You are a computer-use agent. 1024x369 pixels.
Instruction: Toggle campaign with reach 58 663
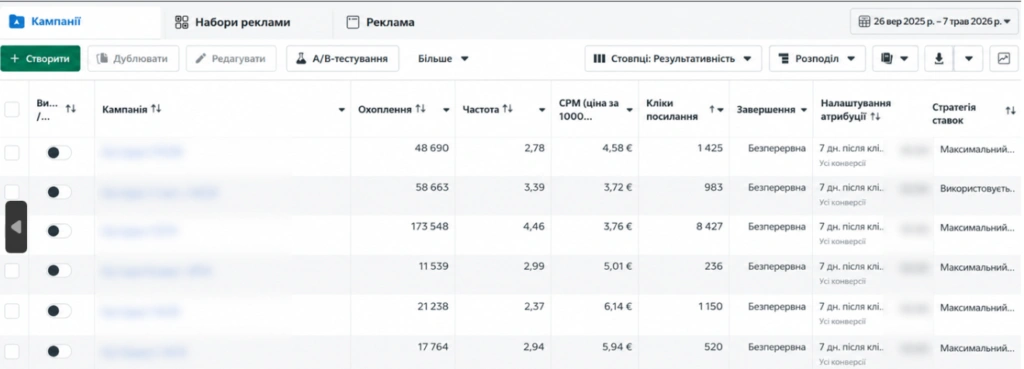pos(59,192)
